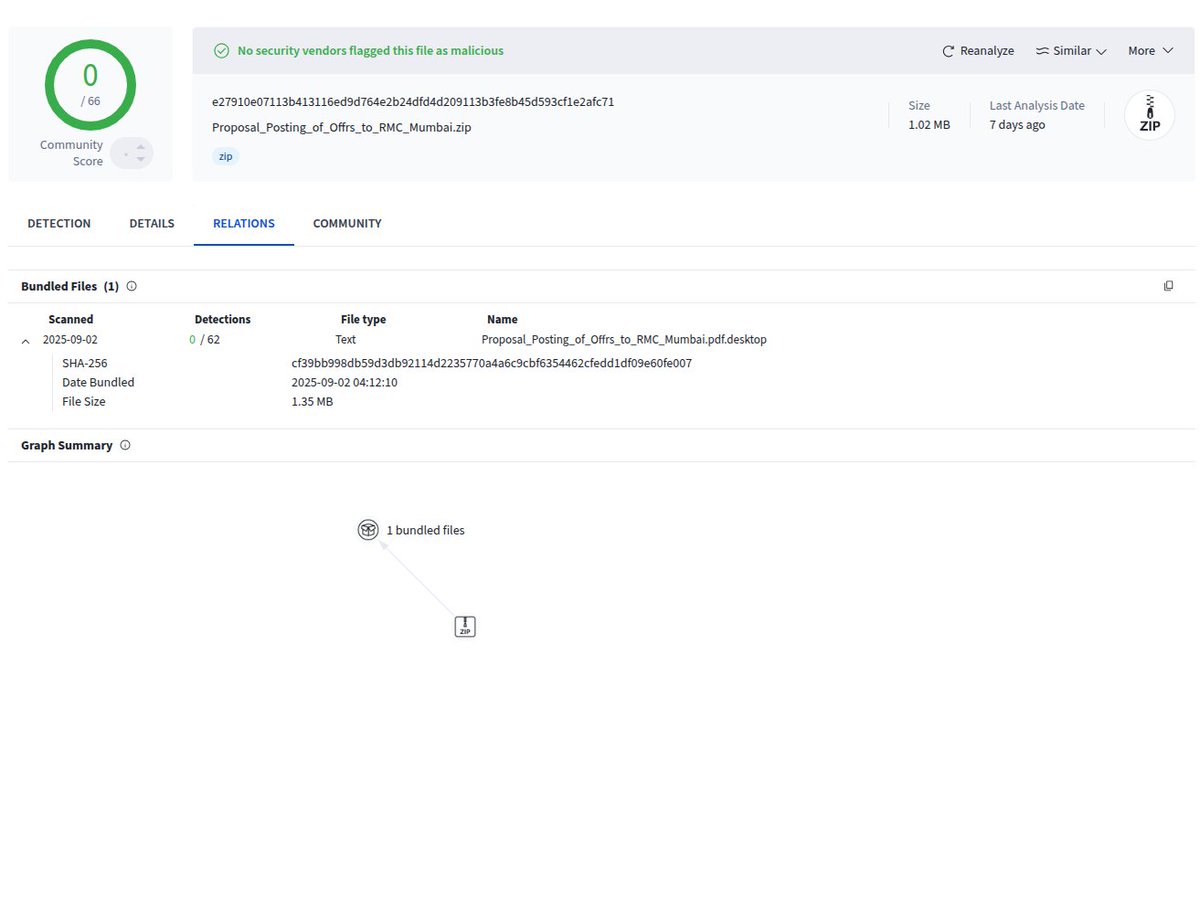Click the Text file type cell
The height and width of the screenshot is (899, 1200).
pos(345,340)
